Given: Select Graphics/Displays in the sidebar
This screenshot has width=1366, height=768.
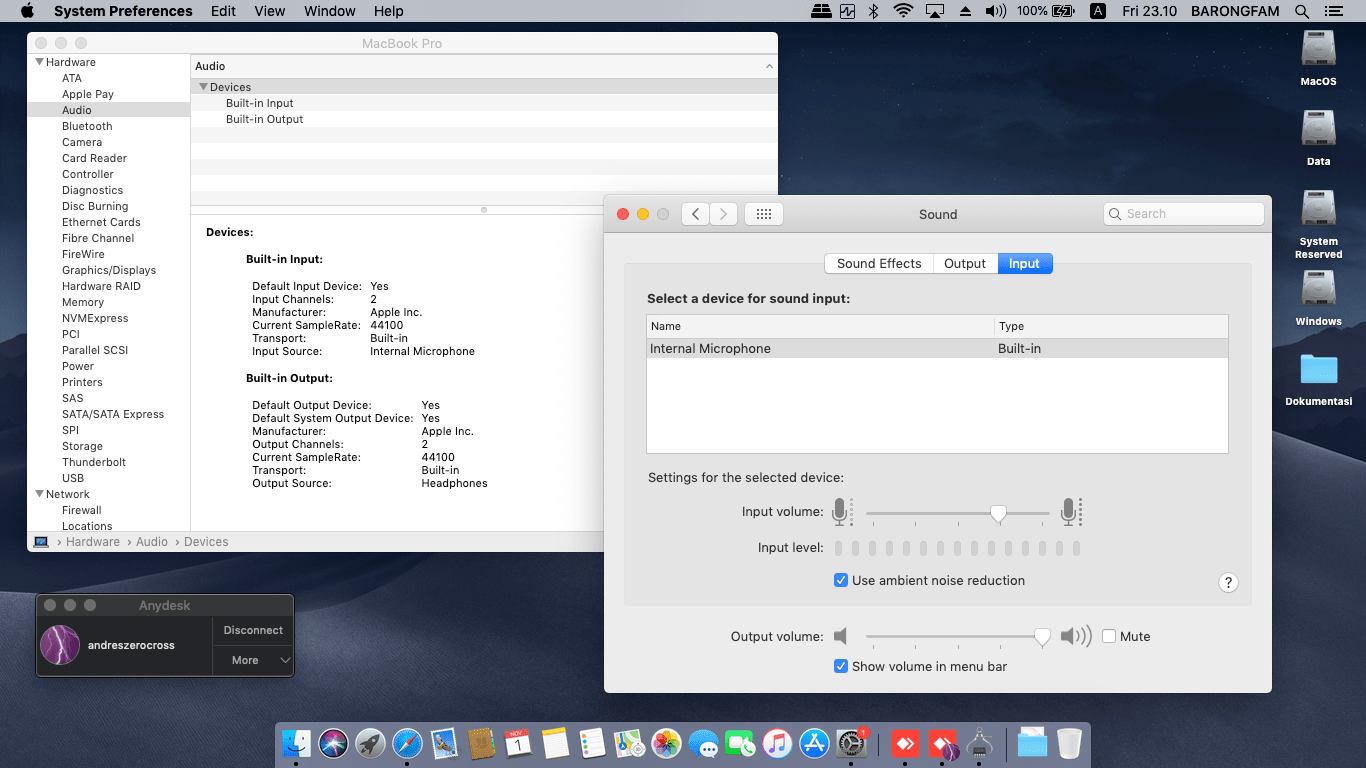Looking at the screenshot, I should [x=109, y=270].
